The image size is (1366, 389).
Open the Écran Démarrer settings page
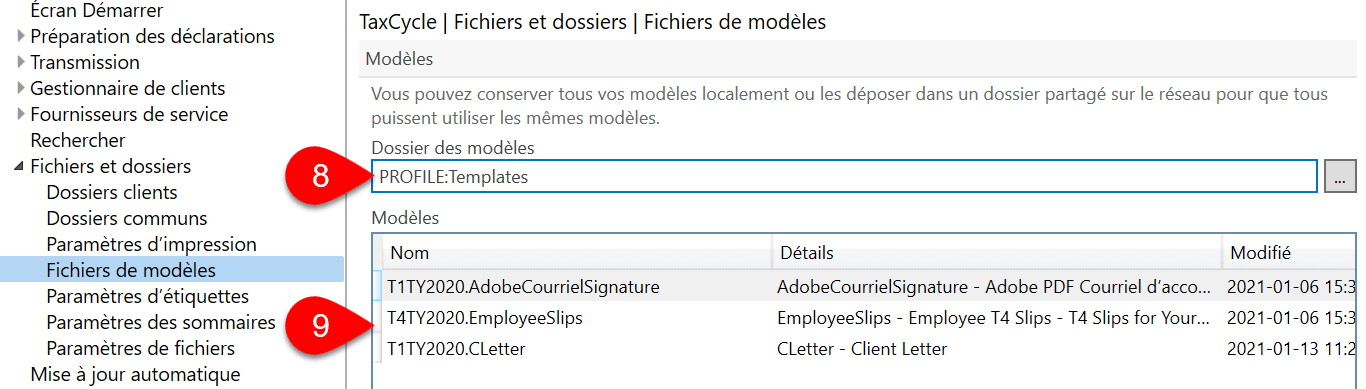click(x=97, y=11)
